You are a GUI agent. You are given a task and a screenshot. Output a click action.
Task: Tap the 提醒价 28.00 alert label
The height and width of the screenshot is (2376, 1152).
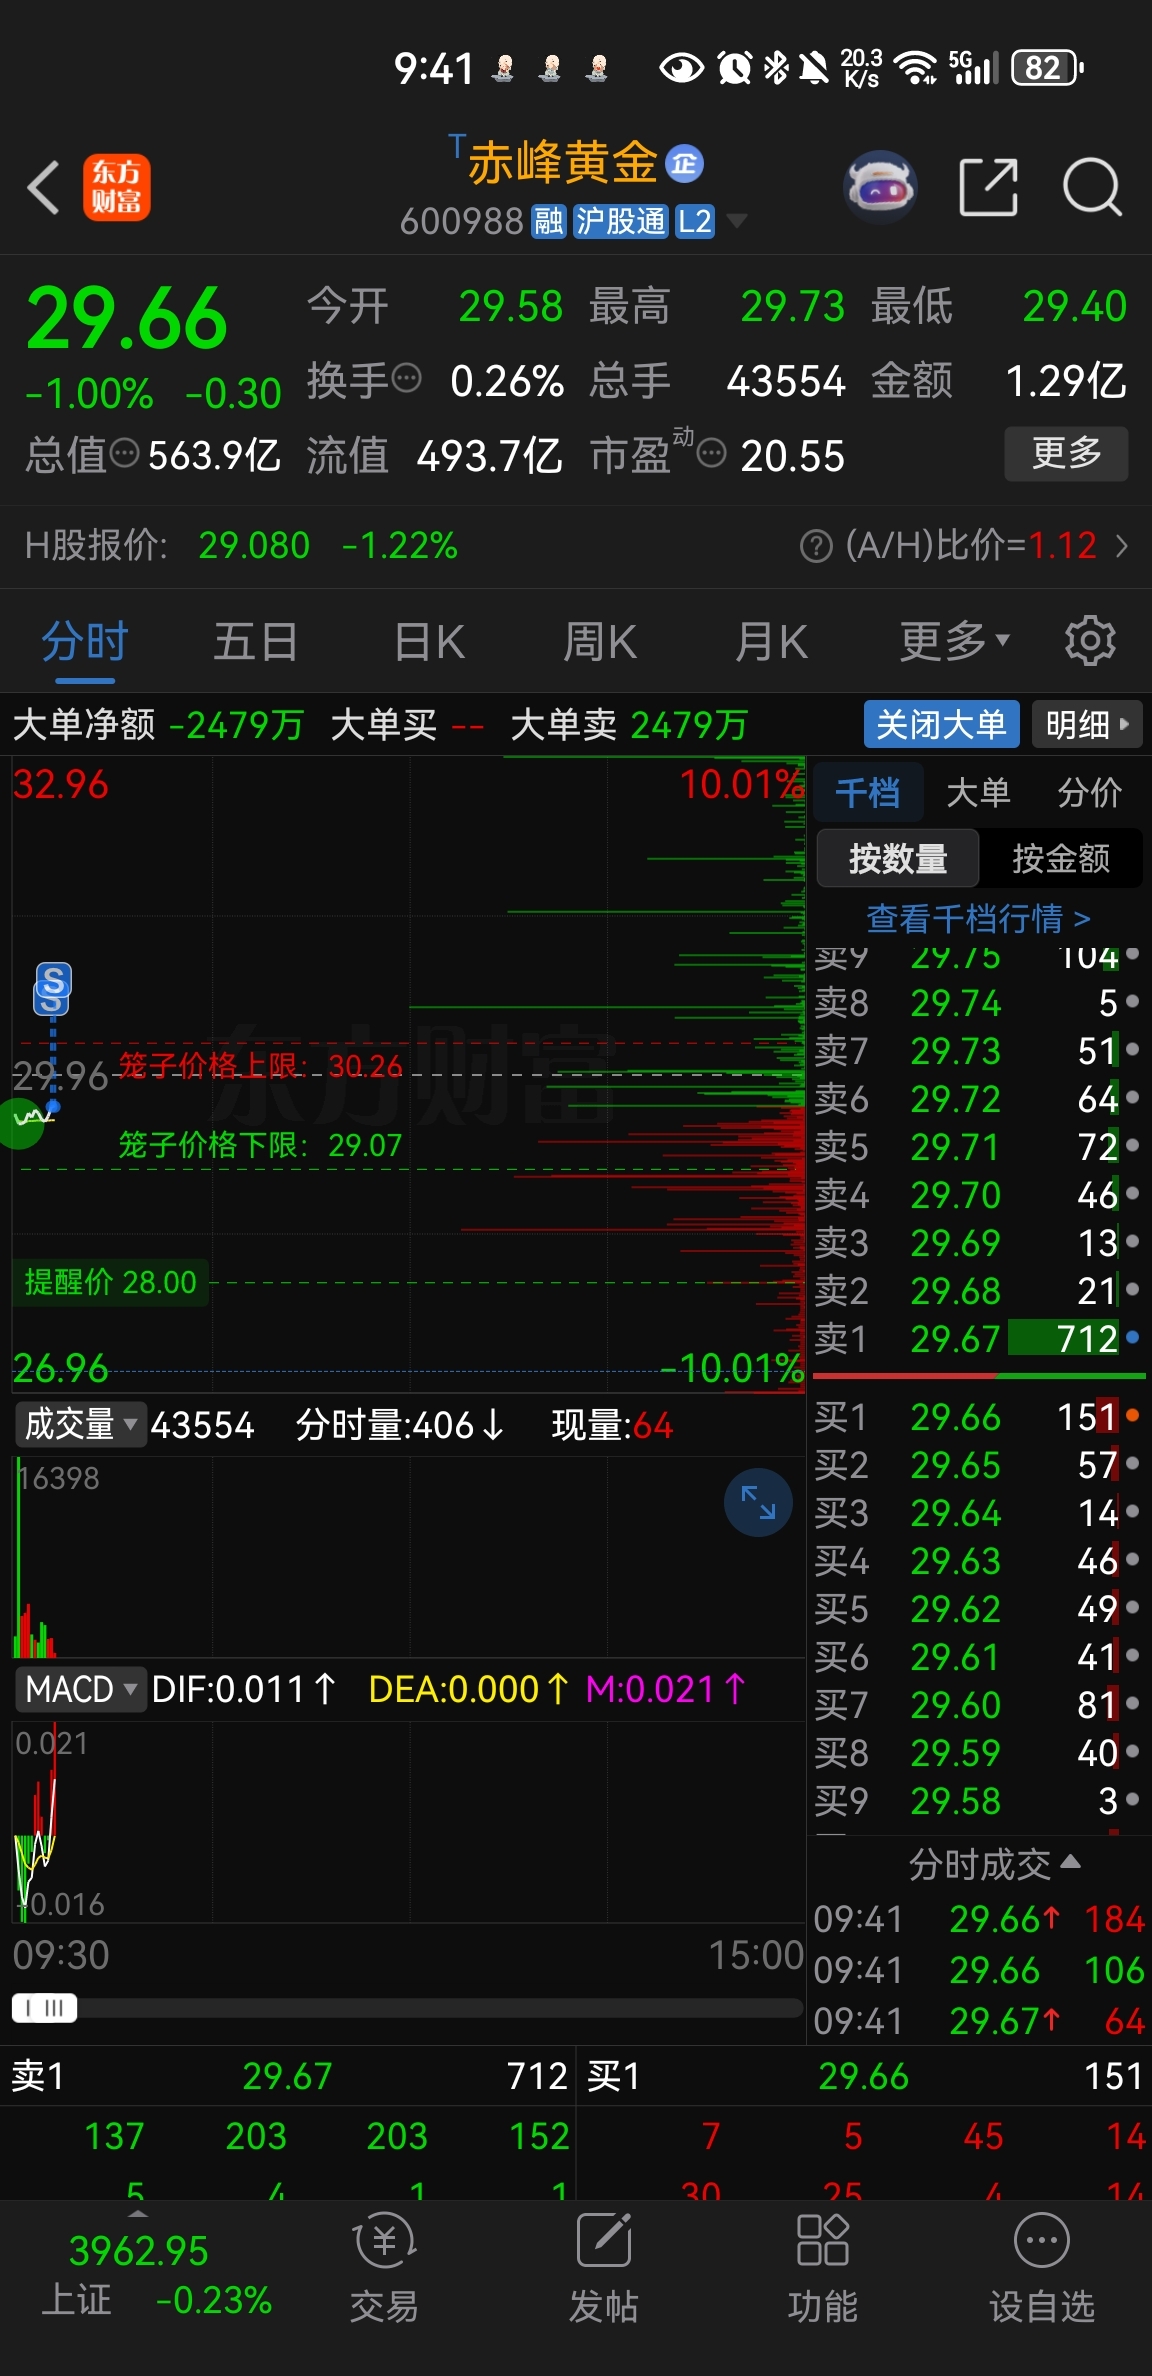pos(111,1282)
